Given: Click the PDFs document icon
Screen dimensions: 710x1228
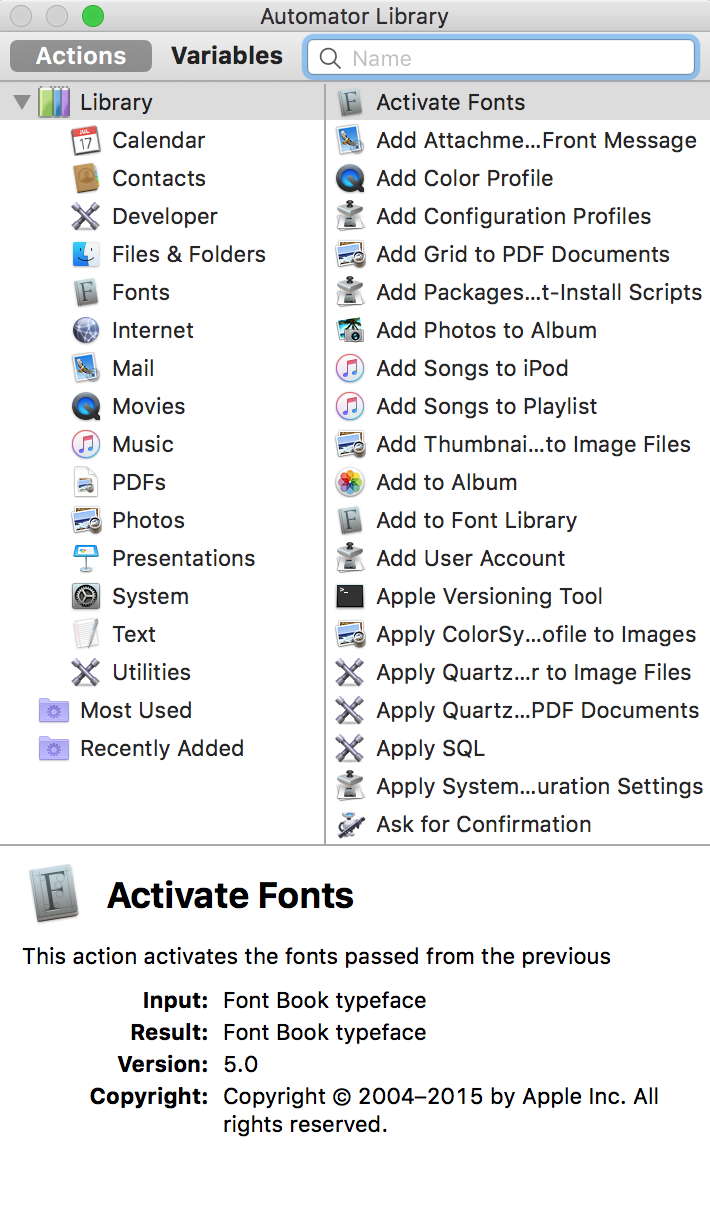Looking at the screenshot, I should 86,482.
